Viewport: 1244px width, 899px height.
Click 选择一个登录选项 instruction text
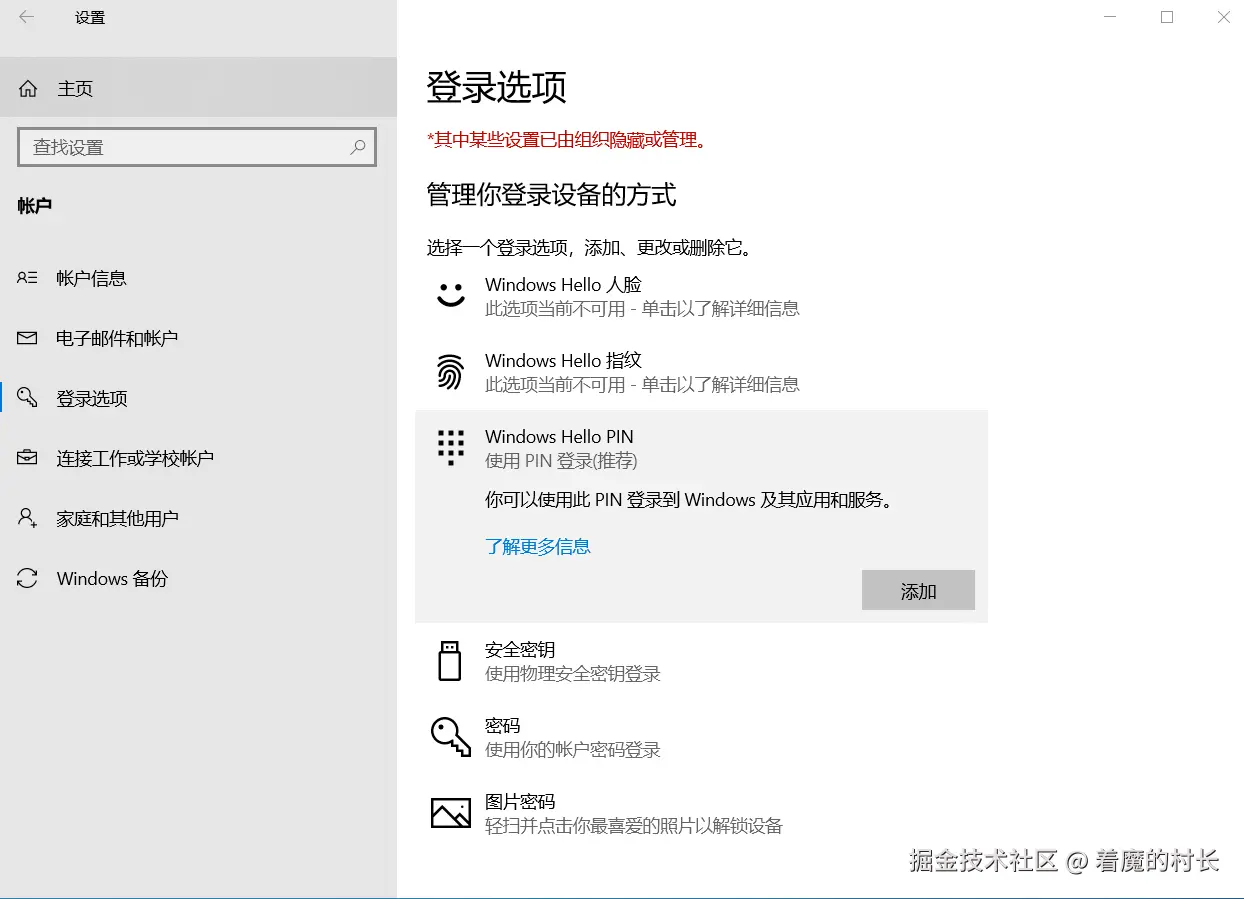point(590,247)
